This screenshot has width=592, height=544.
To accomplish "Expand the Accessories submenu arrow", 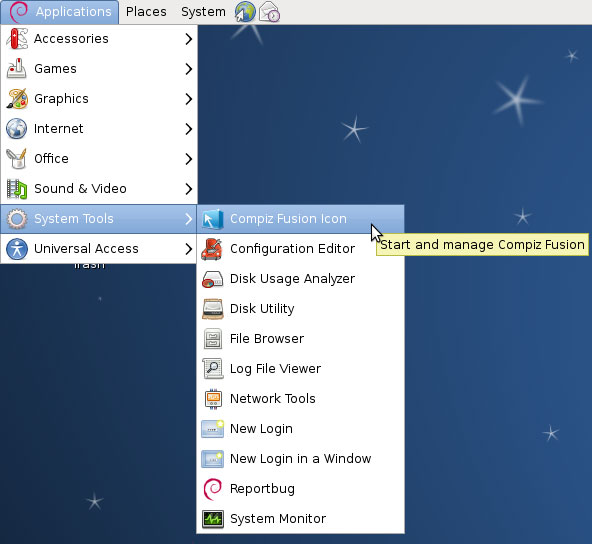I will [x=189, y=39].
